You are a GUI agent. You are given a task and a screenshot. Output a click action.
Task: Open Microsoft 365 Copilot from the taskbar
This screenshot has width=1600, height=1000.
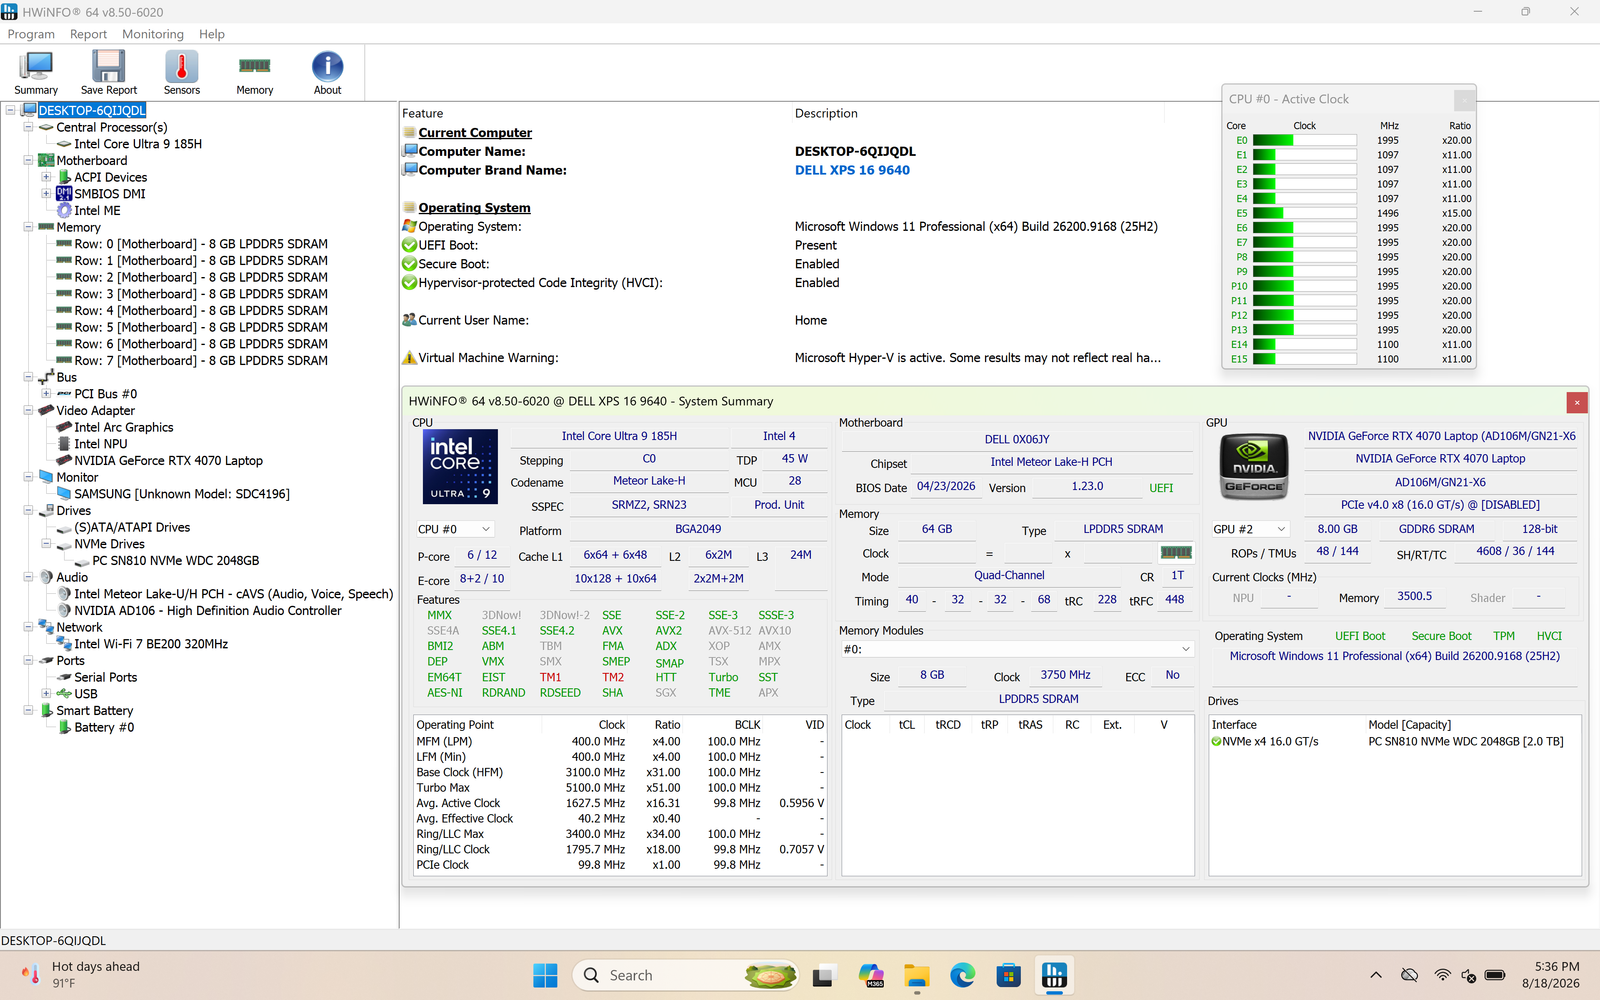[870, 975]
